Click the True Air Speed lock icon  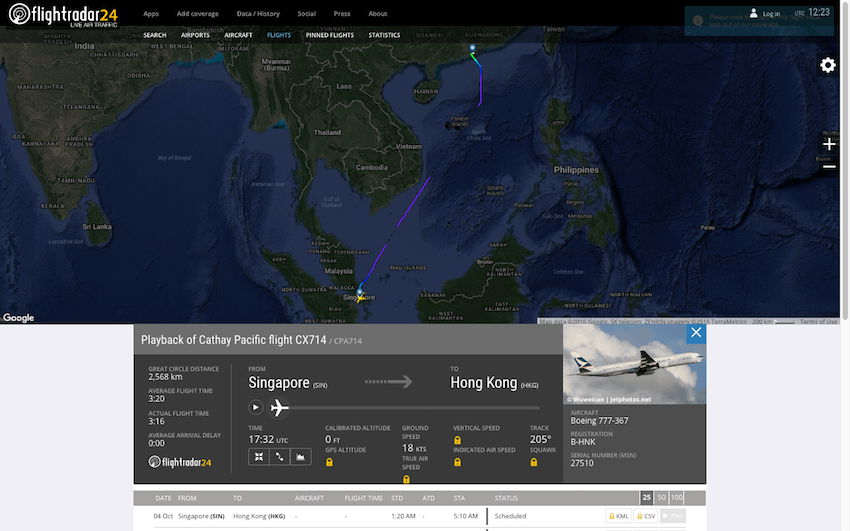pos(406,480)
